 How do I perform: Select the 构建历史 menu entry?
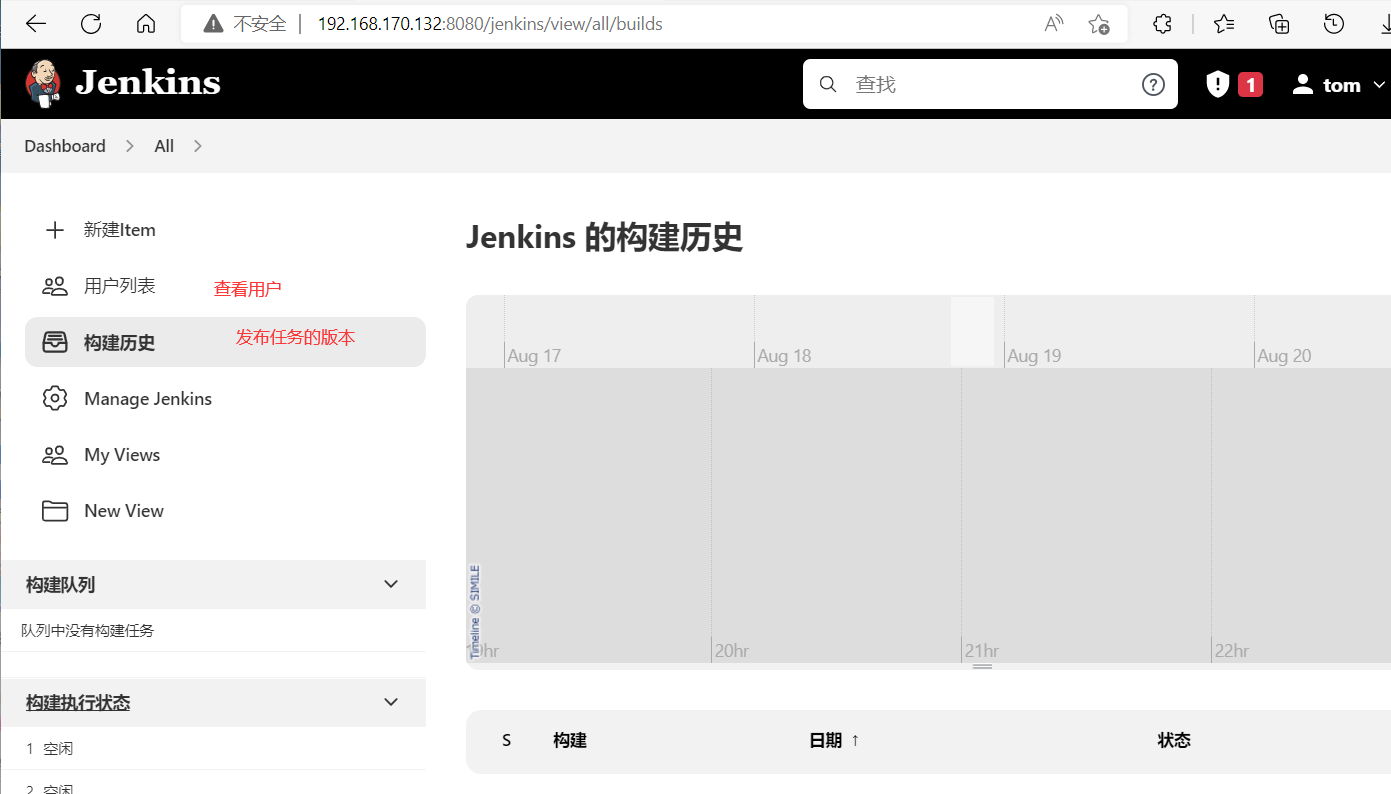coord(225,342)
